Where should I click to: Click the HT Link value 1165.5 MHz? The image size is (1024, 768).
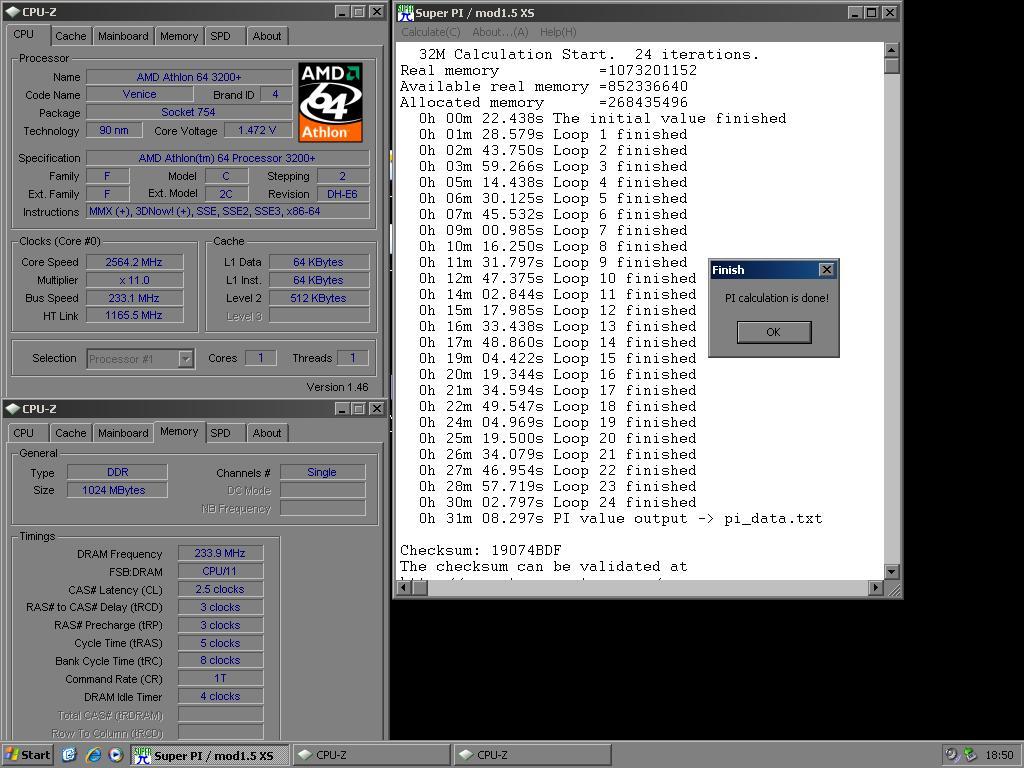[x=135, y=315]
